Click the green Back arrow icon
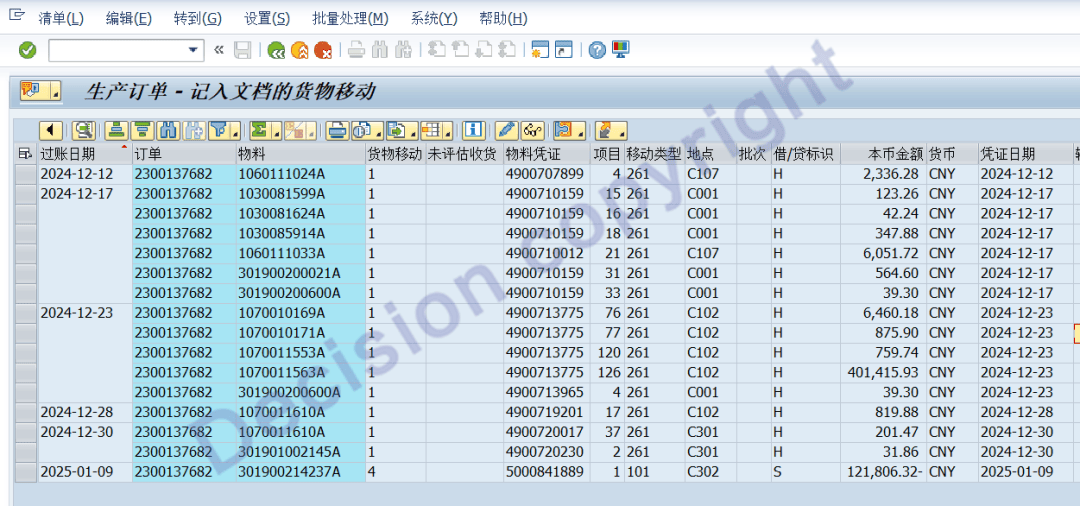Viewport: 1080px width, 506px height. tap(276, 50)
